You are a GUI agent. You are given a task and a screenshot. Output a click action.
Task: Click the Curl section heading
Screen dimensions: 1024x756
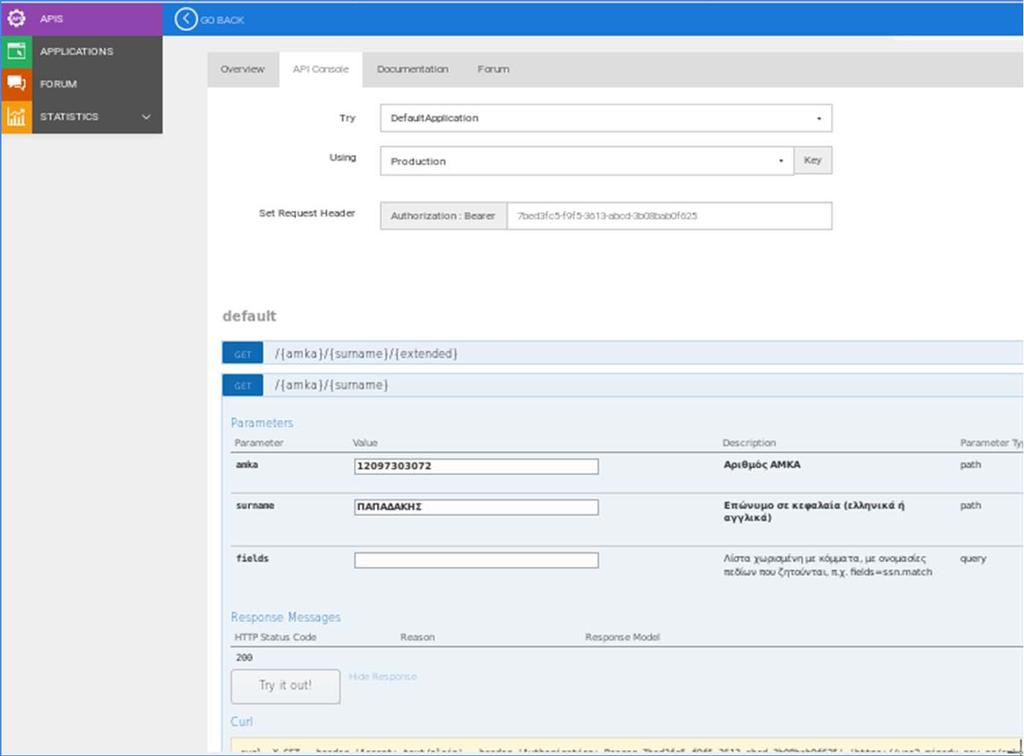242,721
